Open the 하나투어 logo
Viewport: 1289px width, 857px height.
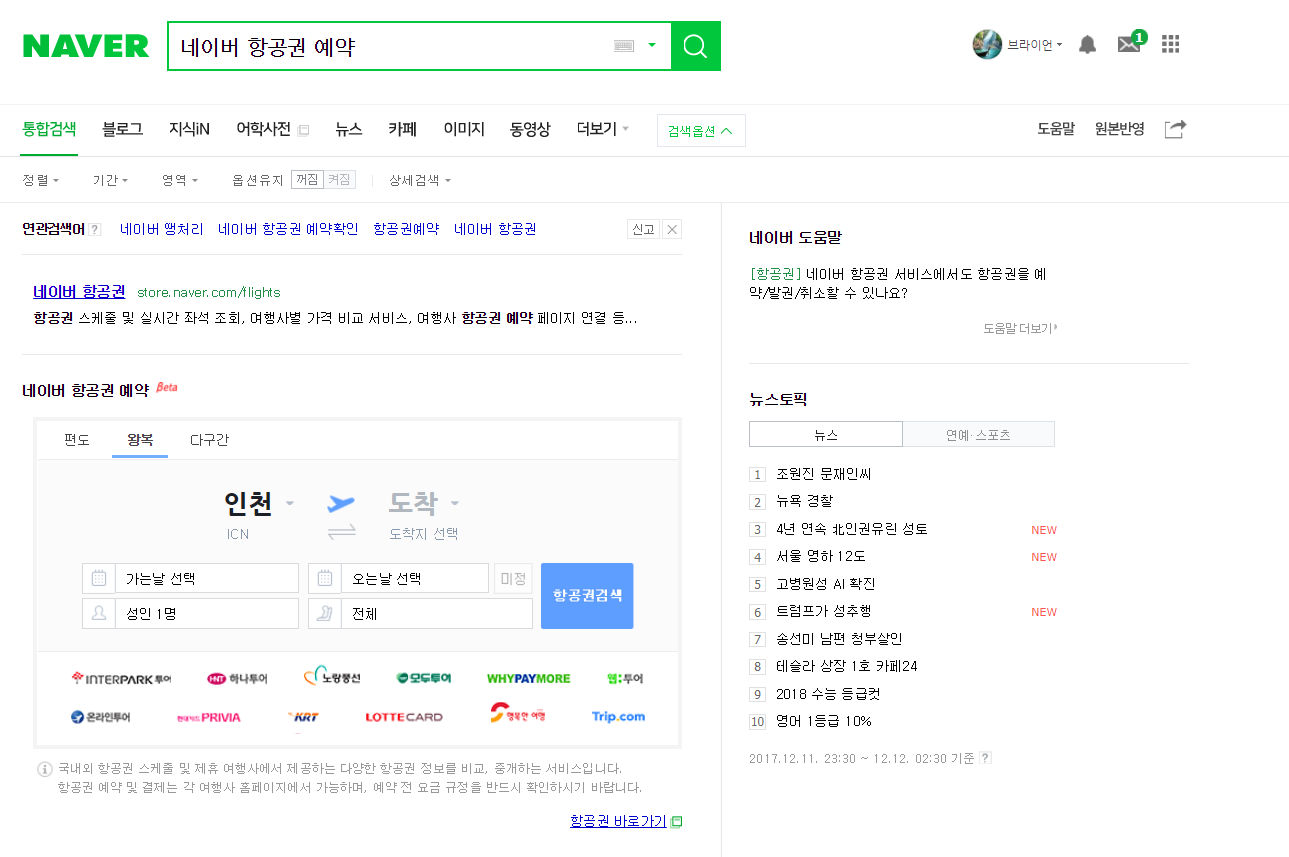click(x=237, y=678)
